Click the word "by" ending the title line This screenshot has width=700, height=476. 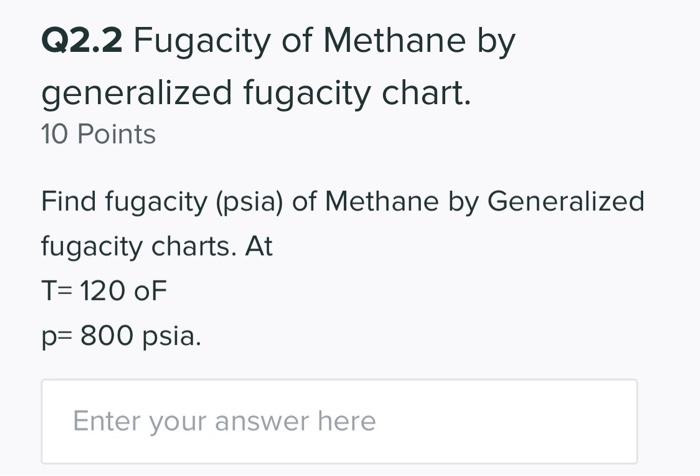496,41
